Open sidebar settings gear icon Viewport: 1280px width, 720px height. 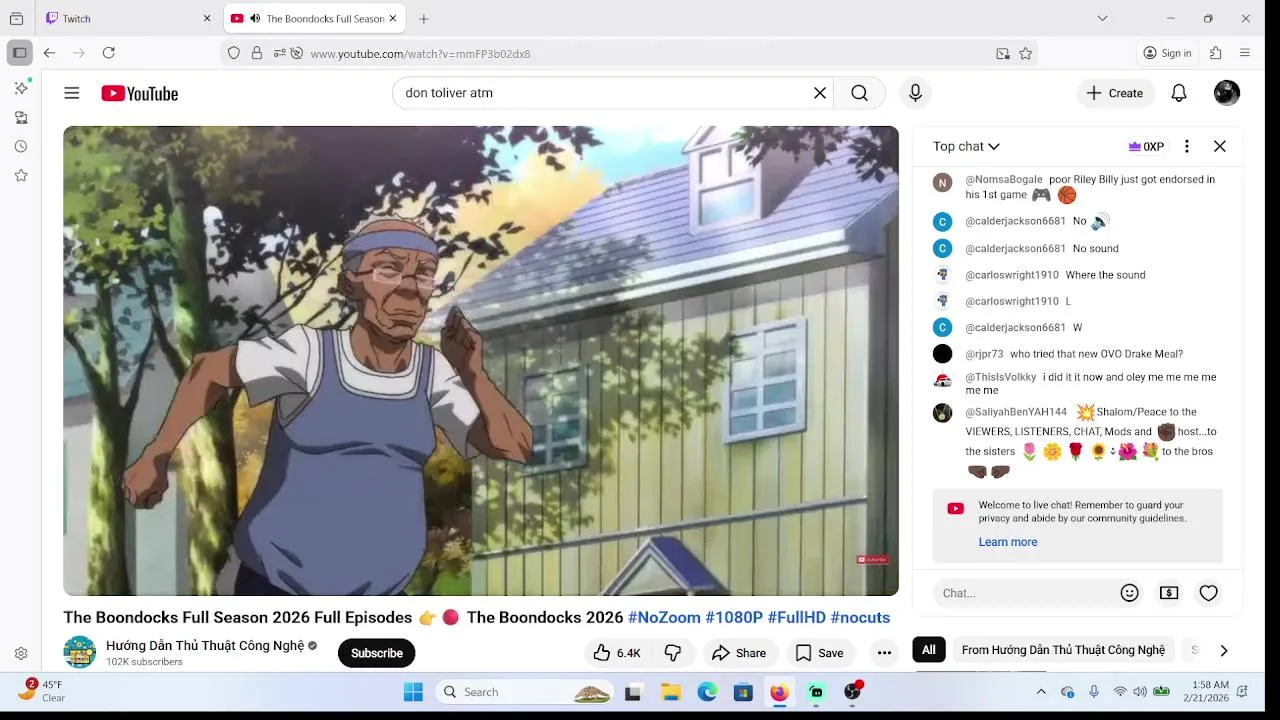click(21, 654)
